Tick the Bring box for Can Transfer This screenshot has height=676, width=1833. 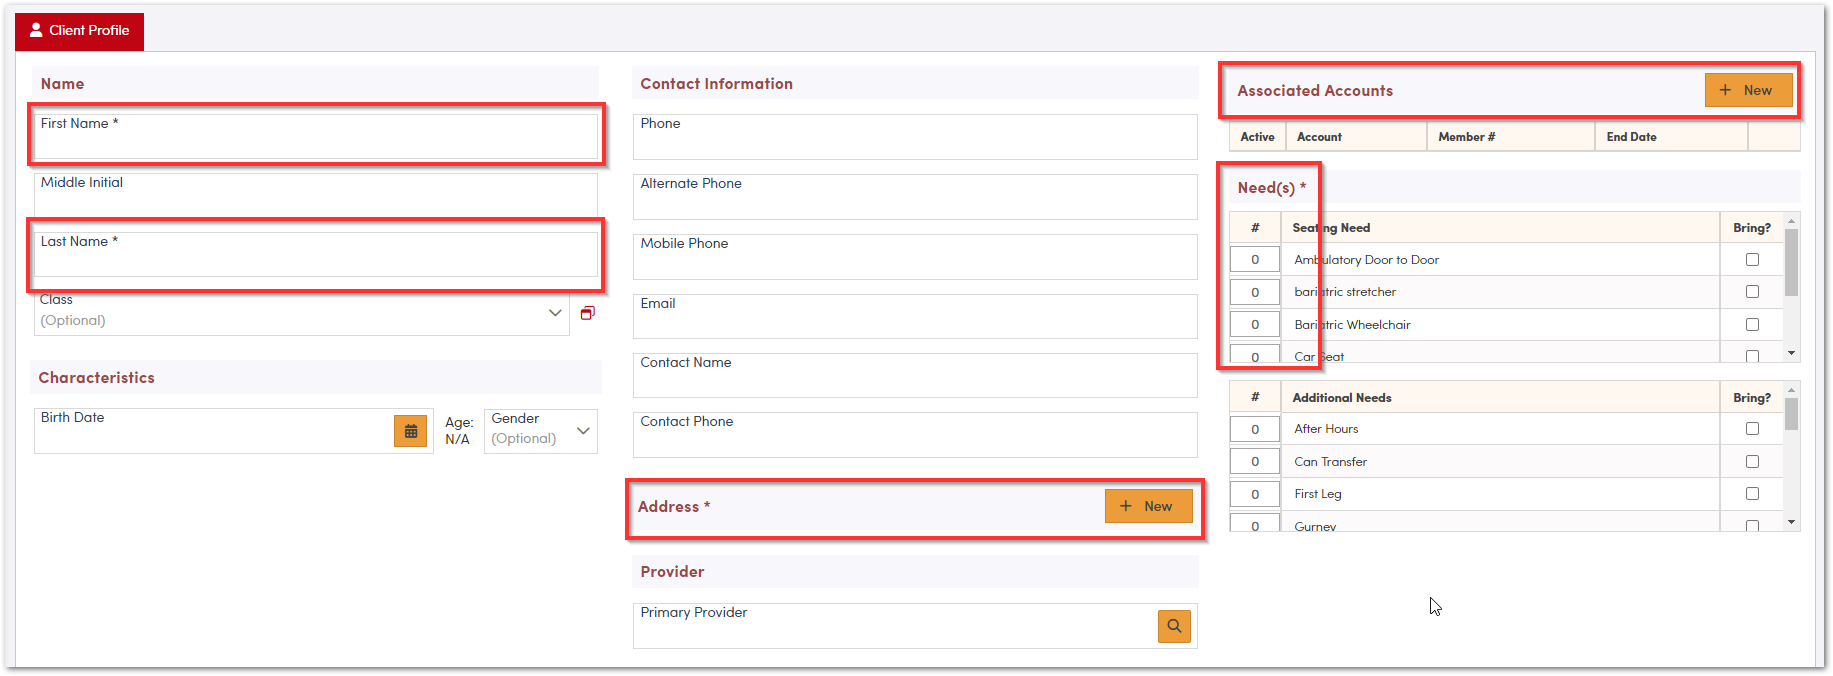[x=1752, y=462]
